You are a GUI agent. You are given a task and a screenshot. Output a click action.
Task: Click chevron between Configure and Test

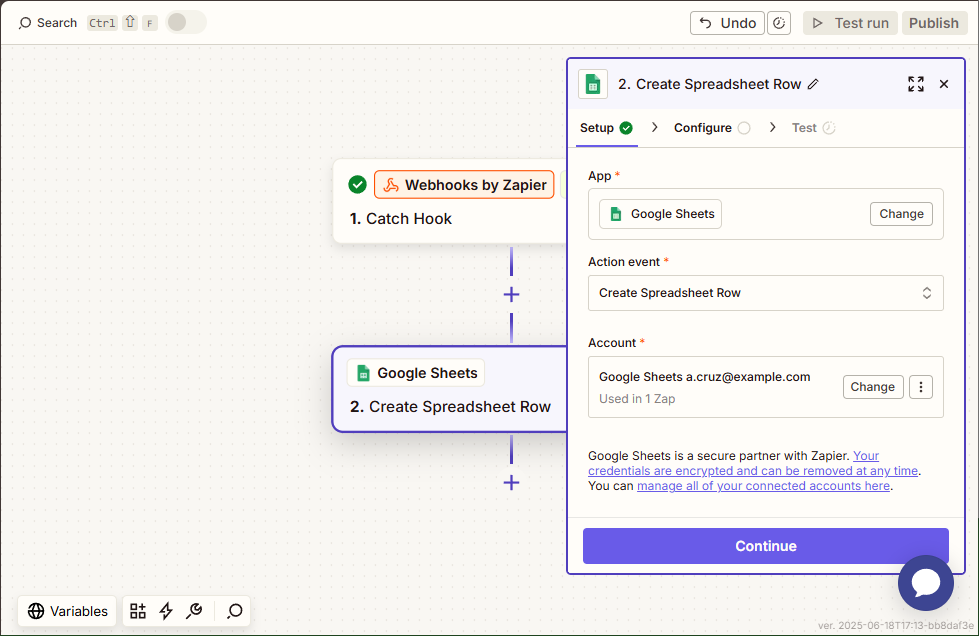point(772,127)
